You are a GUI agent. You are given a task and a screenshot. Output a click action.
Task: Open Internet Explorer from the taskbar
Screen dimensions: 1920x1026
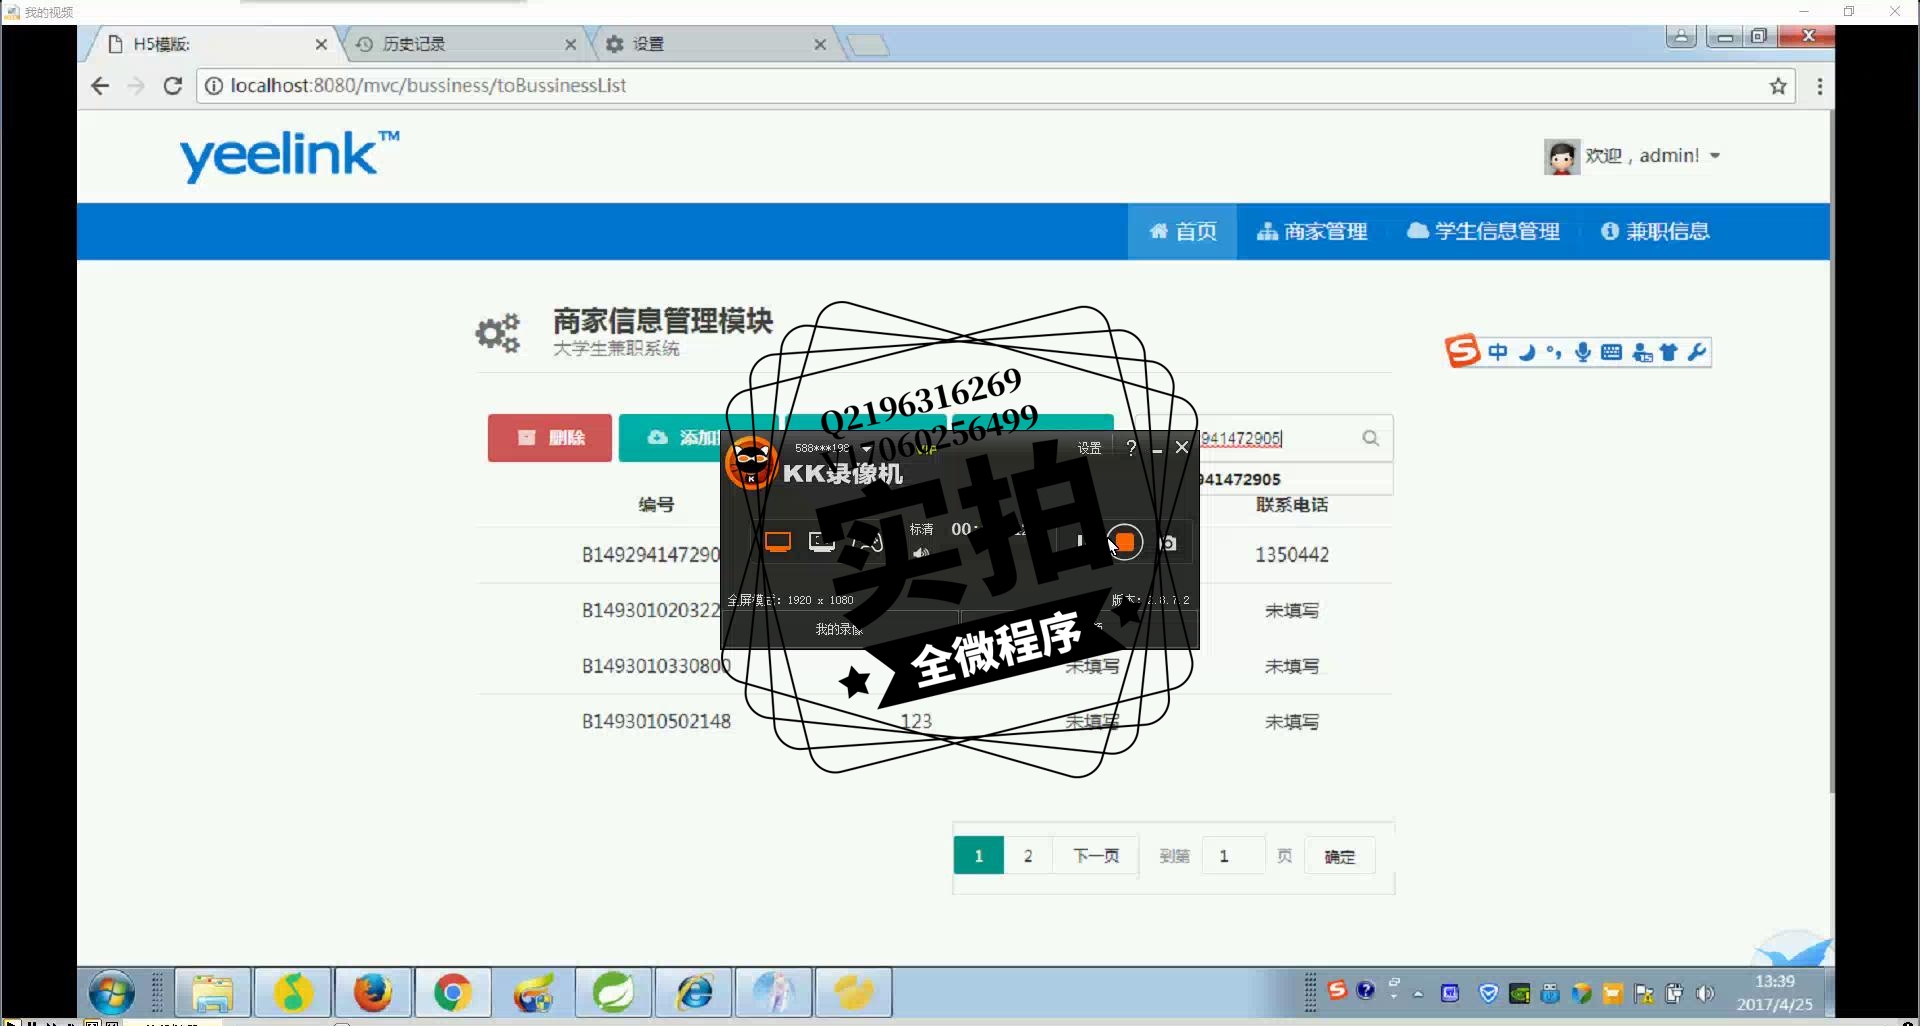coord(693,993)
